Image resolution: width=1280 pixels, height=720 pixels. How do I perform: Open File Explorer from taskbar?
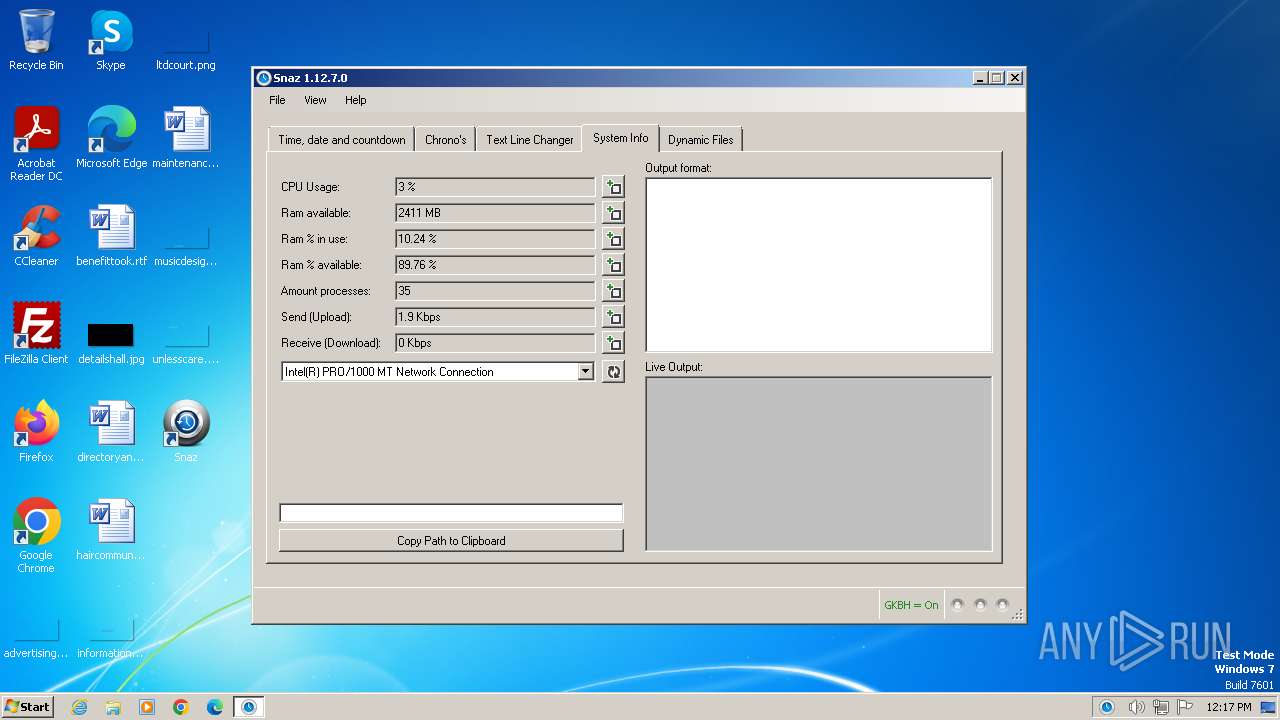point(113,707)
